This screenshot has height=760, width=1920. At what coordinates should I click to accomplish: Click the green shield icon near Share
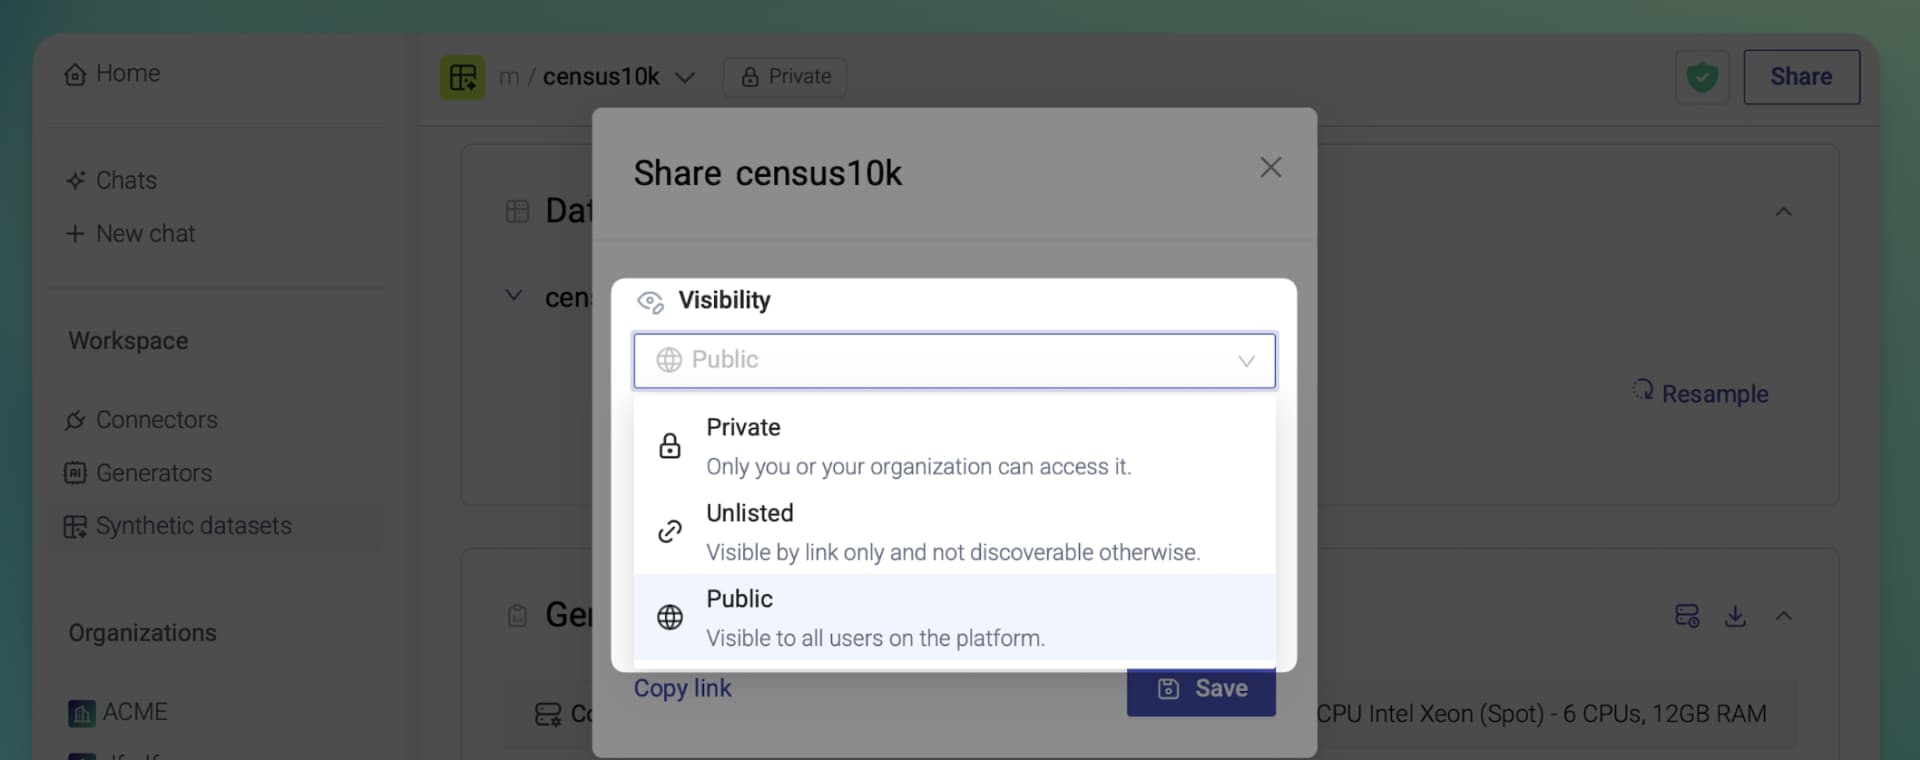pos(1702,77)
